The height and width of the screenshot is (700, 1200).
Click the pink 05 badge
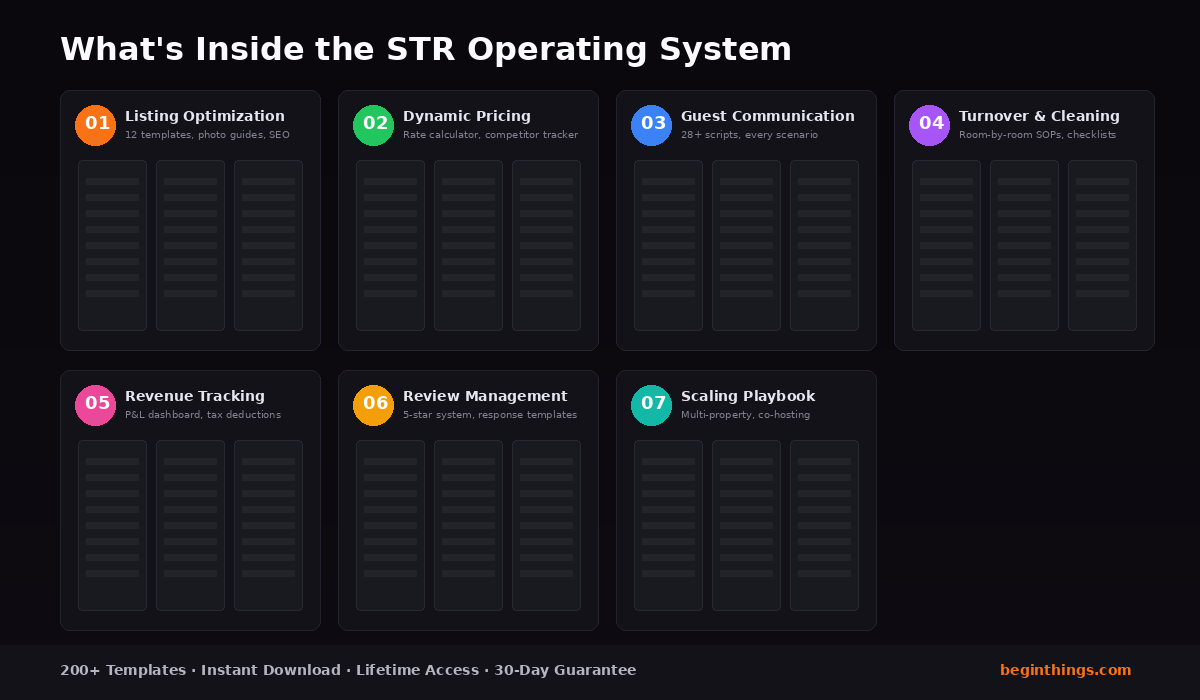pos(95,405)
